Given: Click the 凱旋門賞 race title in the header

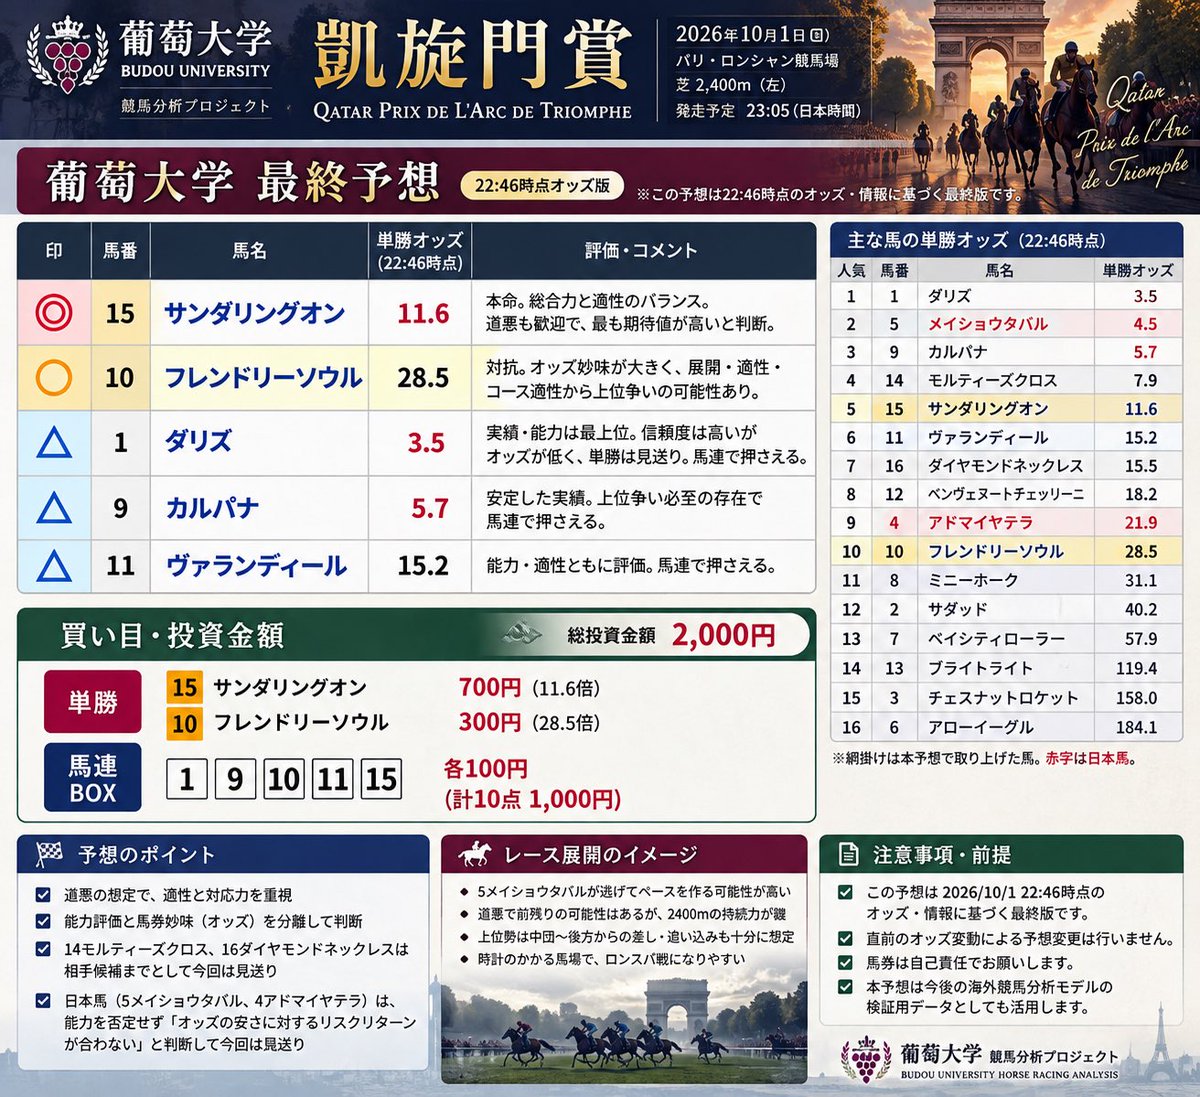Looking at the screenshot, I should [472, 54].
